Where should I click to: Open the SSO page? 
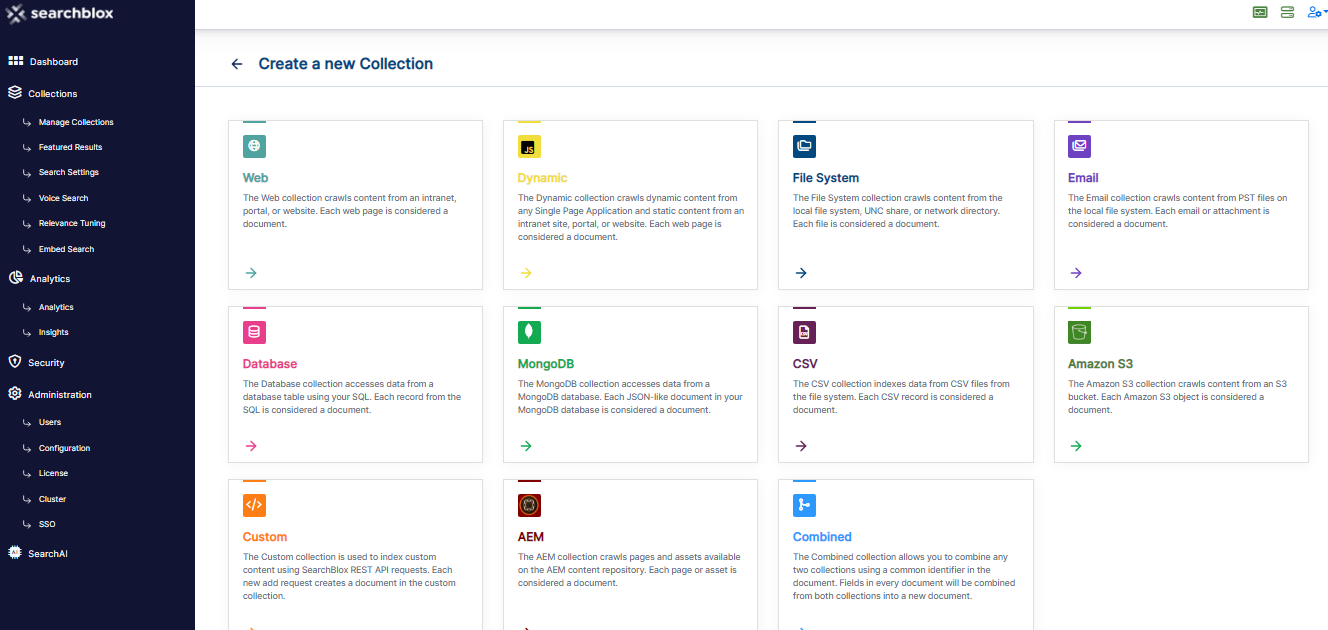47,524
